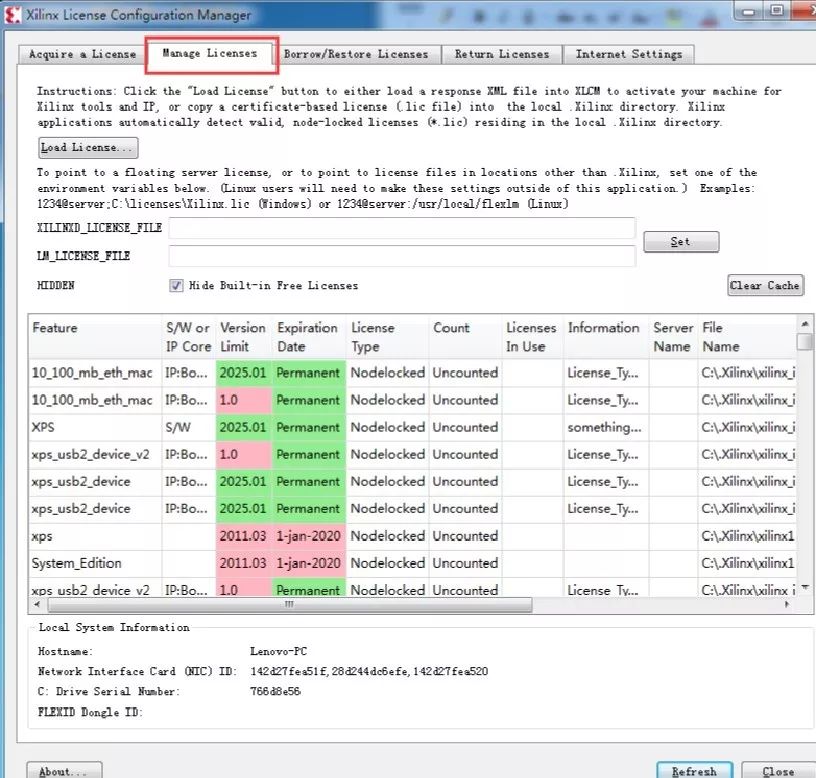
Task: Click the Network Interface Card ID value
Action: pyautogui.click(x=369, y=671)
